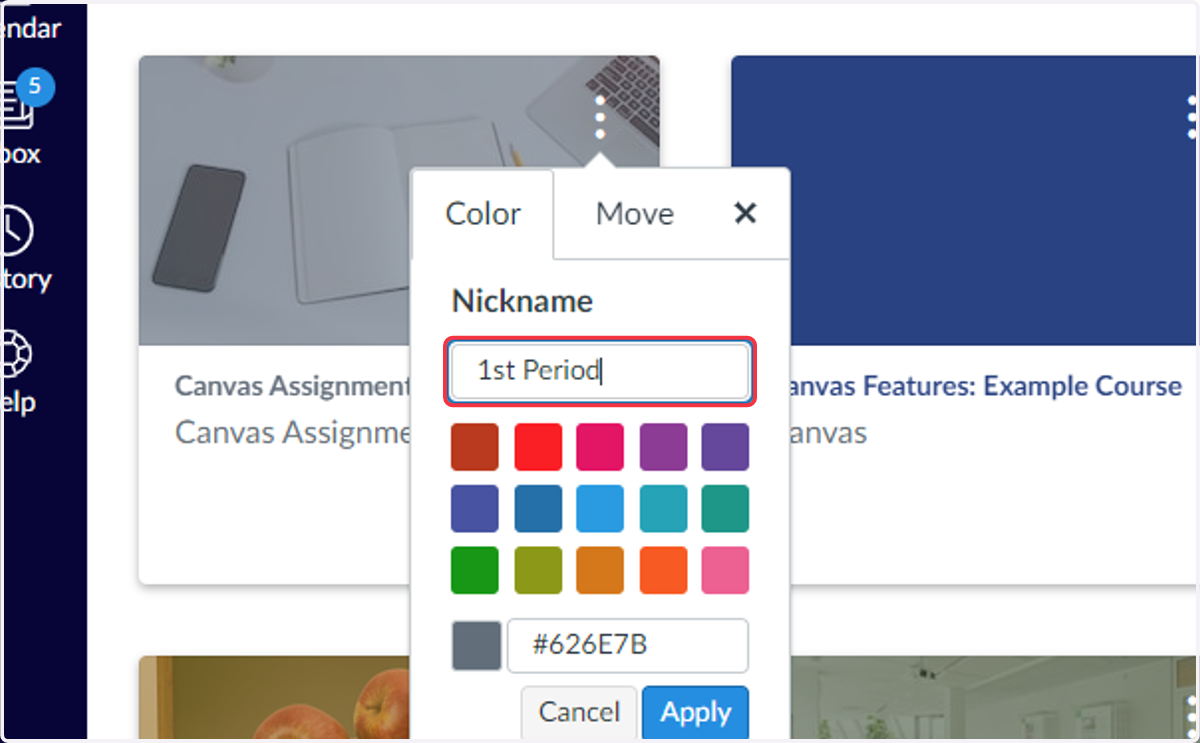The image size is (1200, 743).
Task: Select the brick red color swatch
Action: point(475,447)
